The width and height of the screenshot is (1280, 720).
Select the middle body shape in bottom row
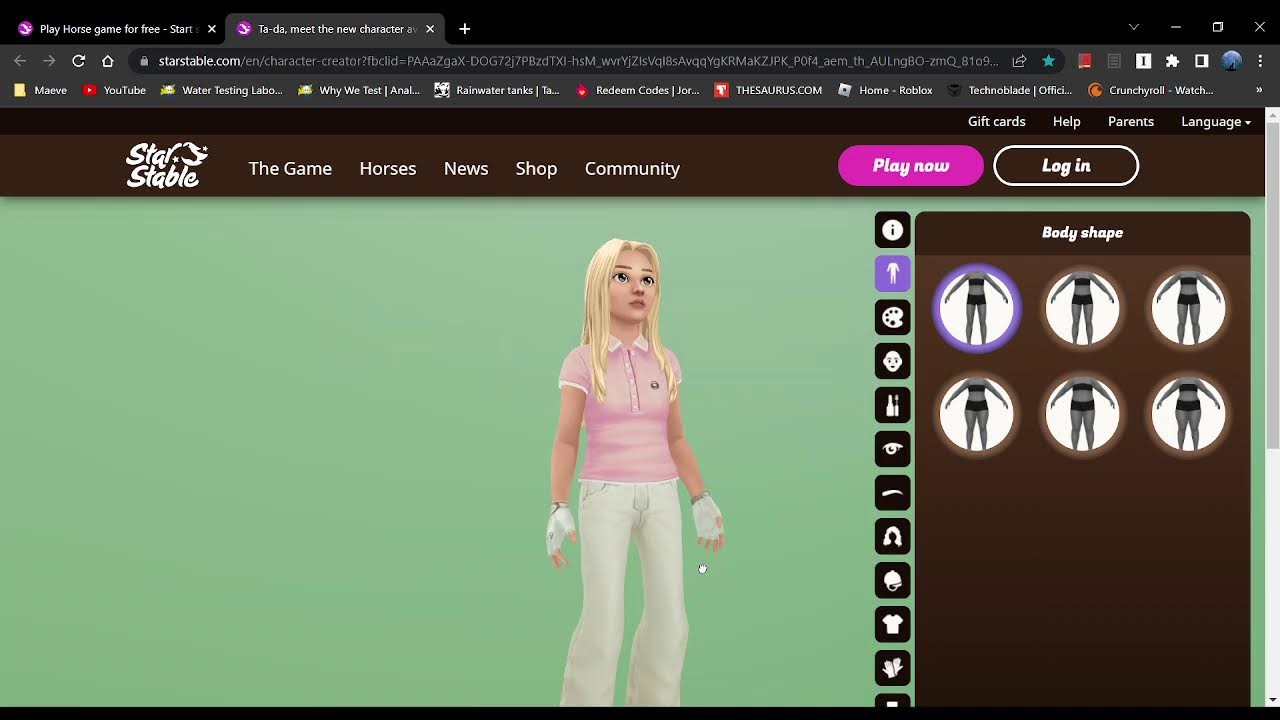(1082, 414)
